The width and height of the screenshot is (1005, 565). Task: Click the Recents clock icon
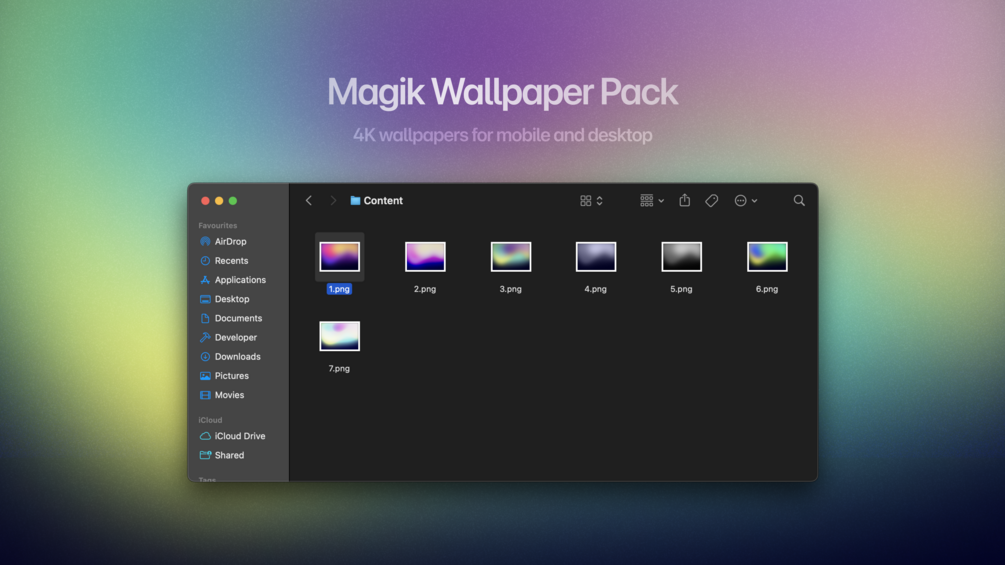[x=205, y=261]
